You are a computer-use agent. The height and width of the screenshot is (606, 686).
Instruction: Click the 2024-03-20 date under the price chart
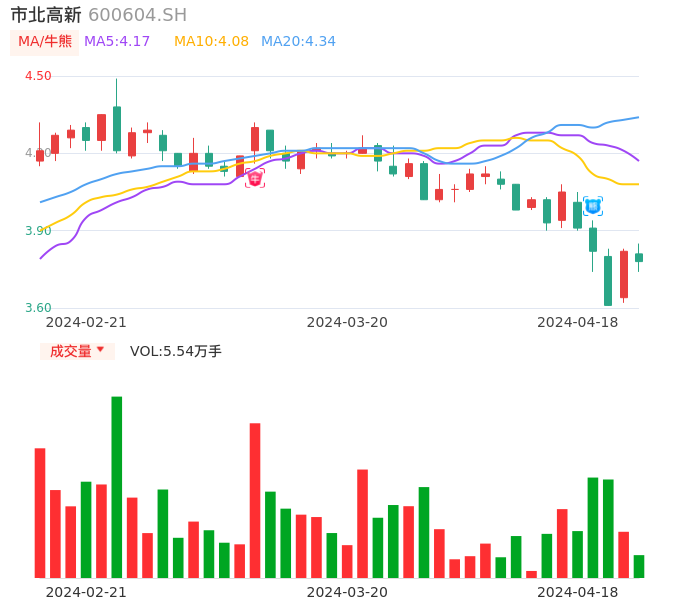point(347,322)
